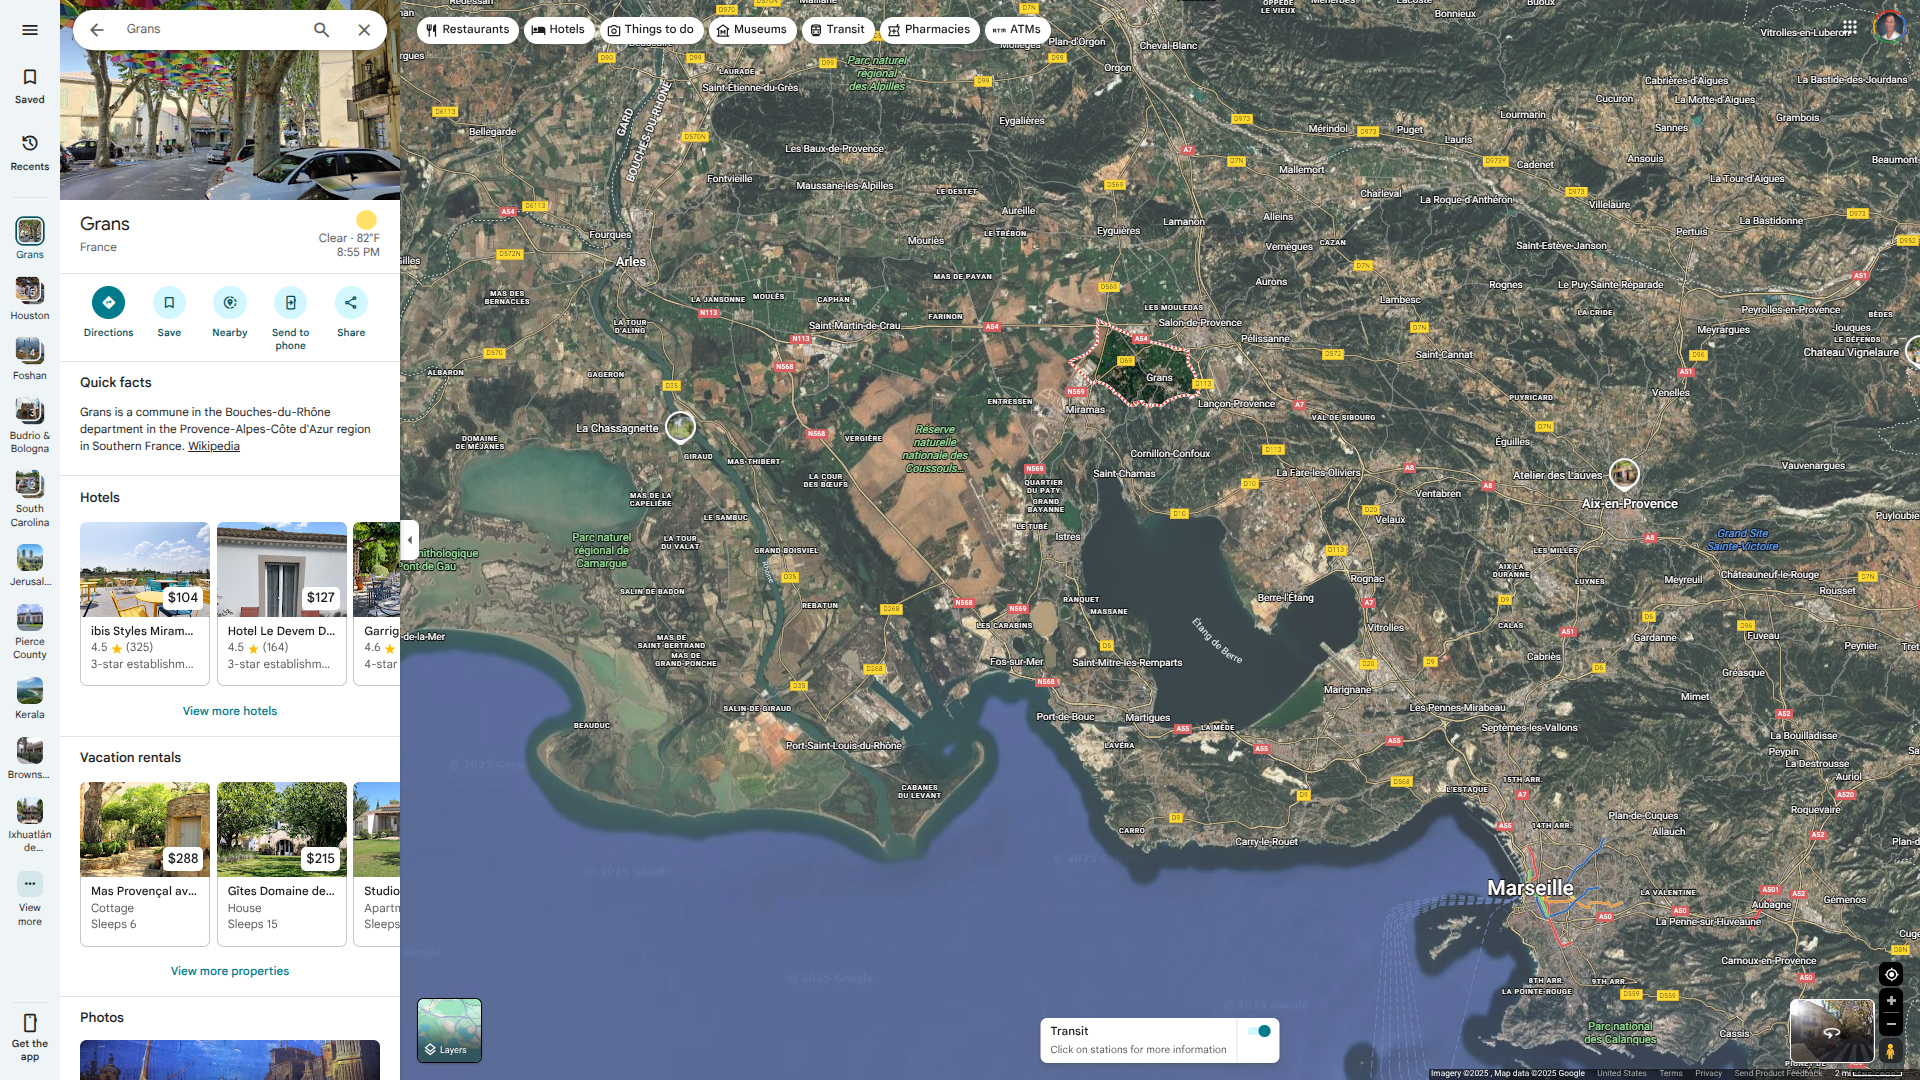Open the hamburger main menu
The image size is (1920, 1080).
(30, 30)
